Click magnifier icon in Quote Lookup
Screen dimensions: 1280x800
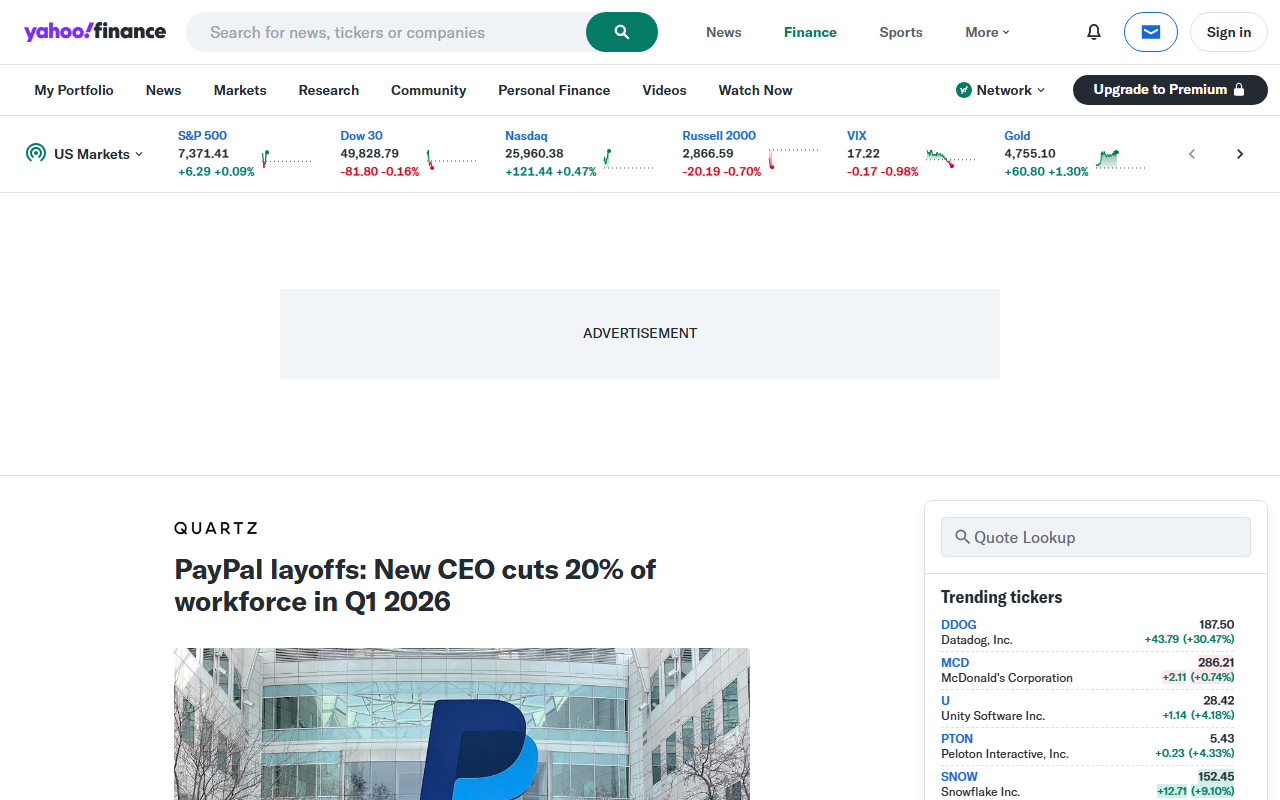(x=962, y=537)
